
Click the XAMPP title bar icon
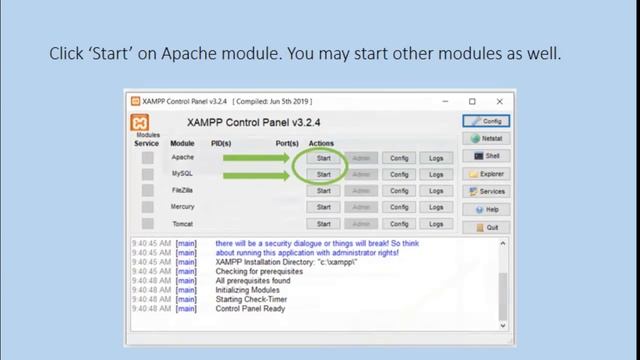click(136, 101)
